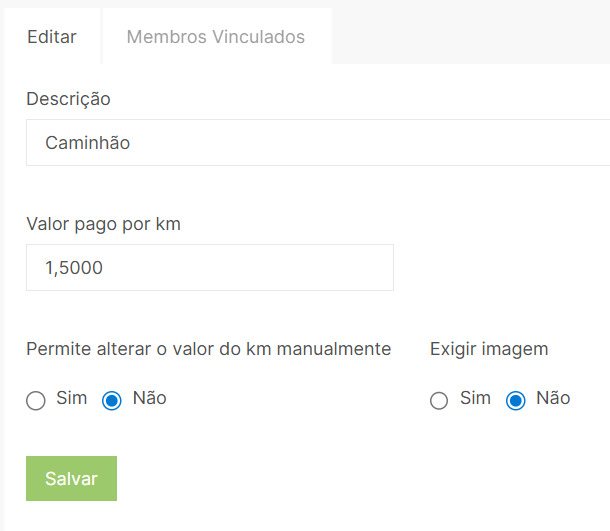Click Não label text for Exigir imagem
Image resolution: width=610 pixels, height=531 pixels.
tap(553, 398)
